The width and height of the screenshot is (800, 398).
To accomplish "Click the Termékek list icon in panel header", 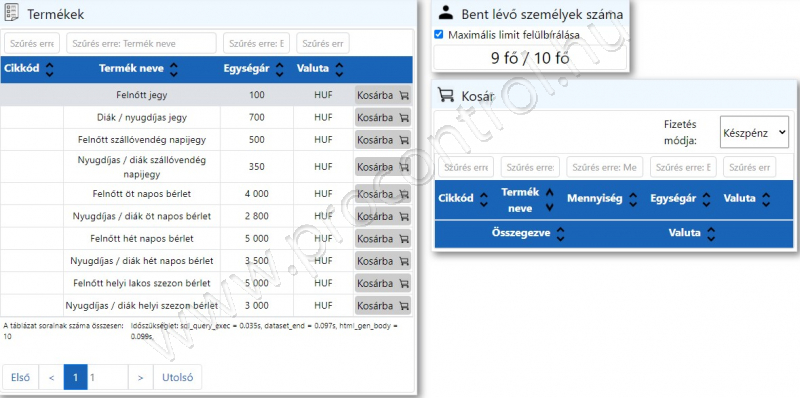I will (11, 13).
